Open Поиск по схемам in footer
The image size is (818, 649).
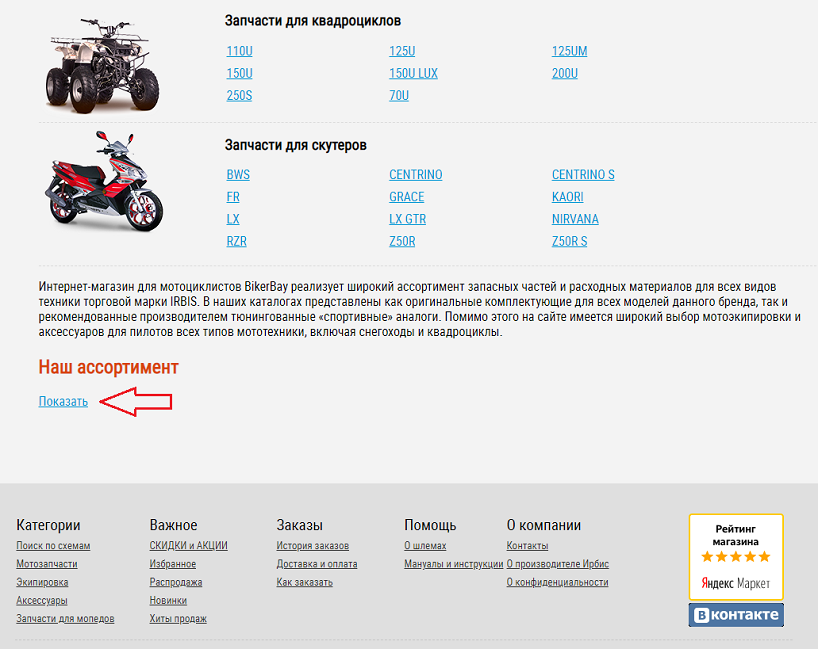pyautogui.click(x=53, y=546)
